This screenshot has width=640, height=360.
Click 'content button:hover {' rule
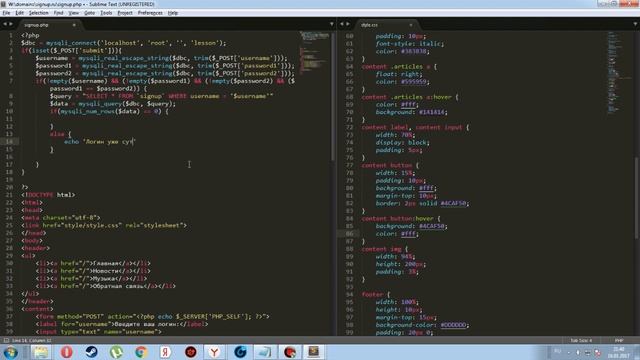click(401, 218)
